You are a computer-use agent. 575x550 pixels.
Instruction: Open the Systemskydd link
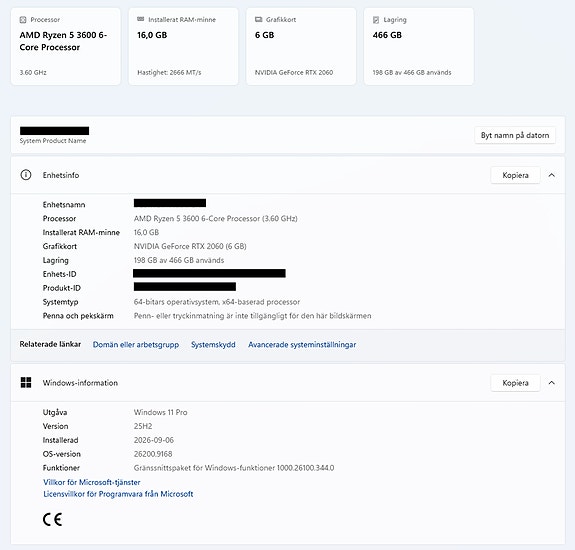pyautogui.click(x=213, y=345)
